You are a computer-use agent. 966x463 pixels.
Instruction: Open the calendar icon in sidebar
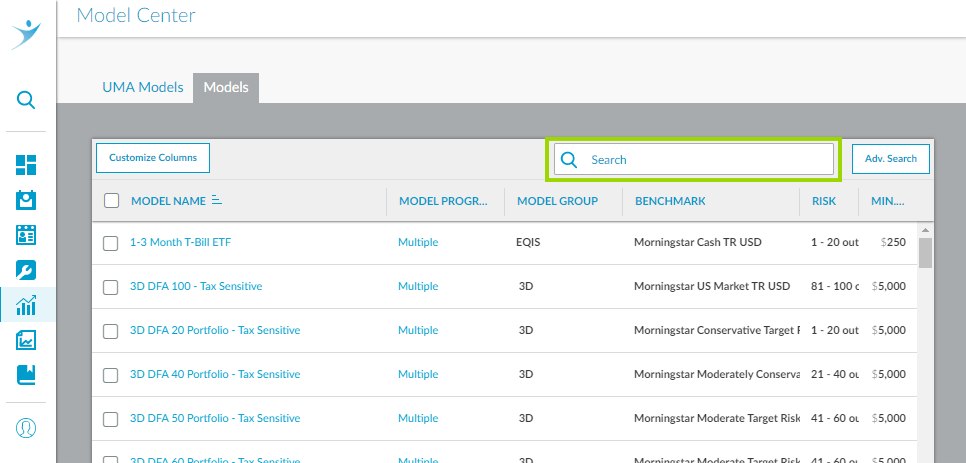point(27,200)
